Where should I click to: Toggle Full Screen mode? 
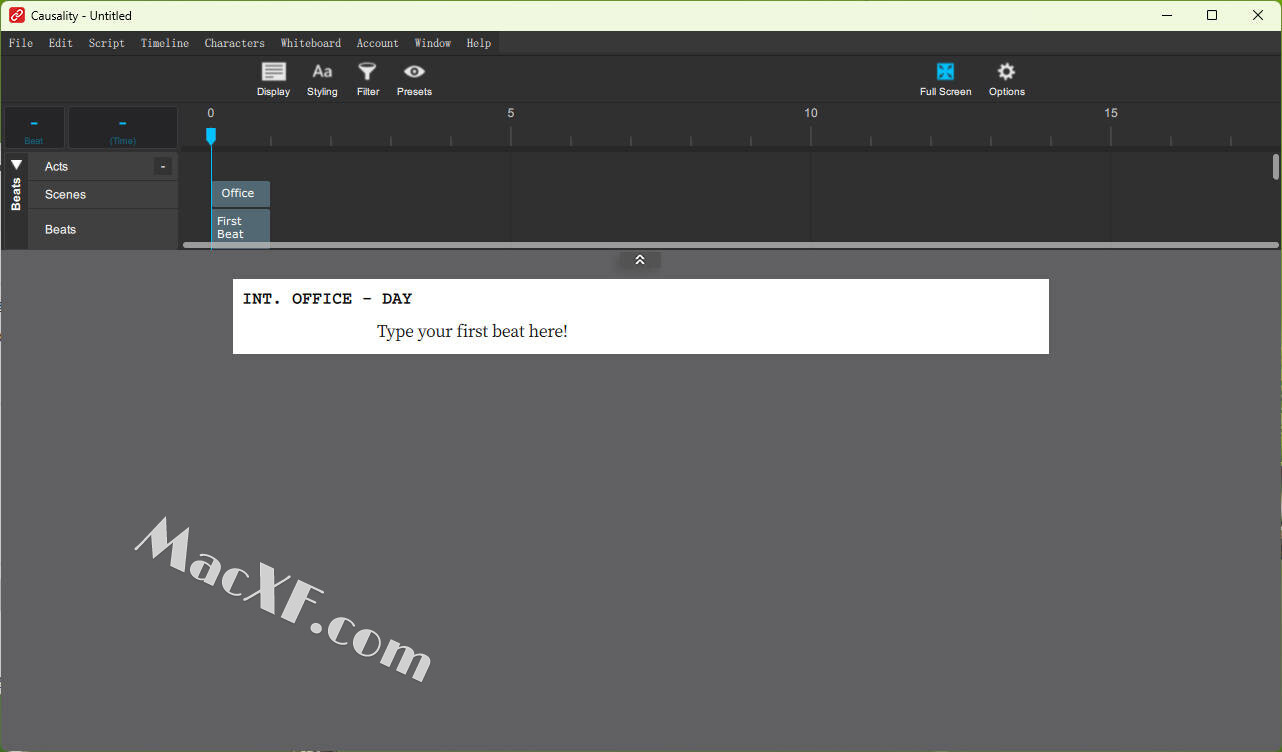pyautogui.click(x=945, y=79)
